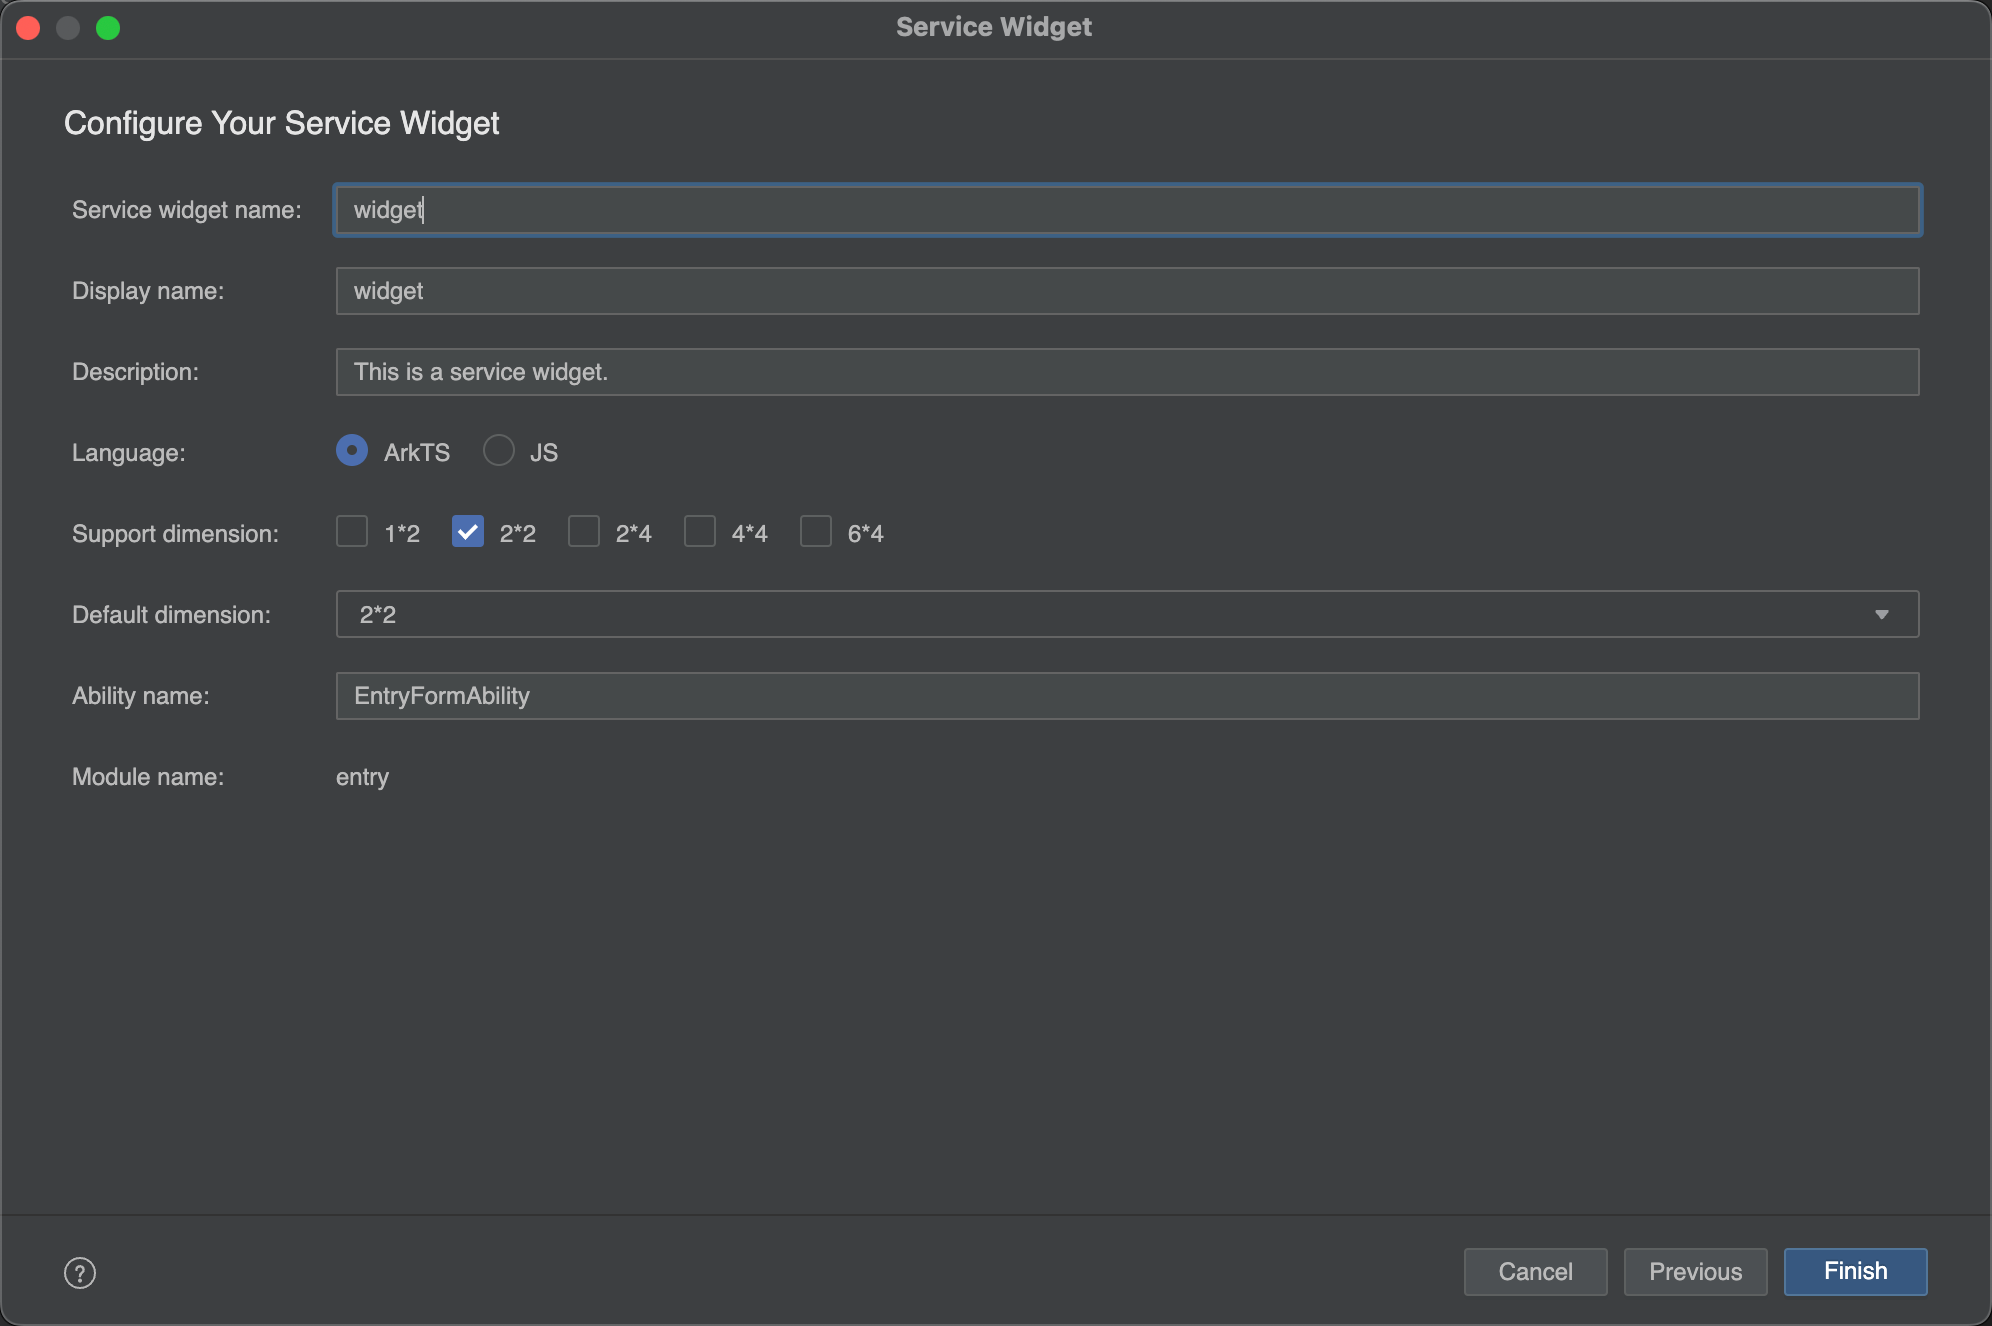The image size is (1992, 1326).
Task: Click the Ability name EntryFormAbility field
Action: click(x=1127, y=696)
